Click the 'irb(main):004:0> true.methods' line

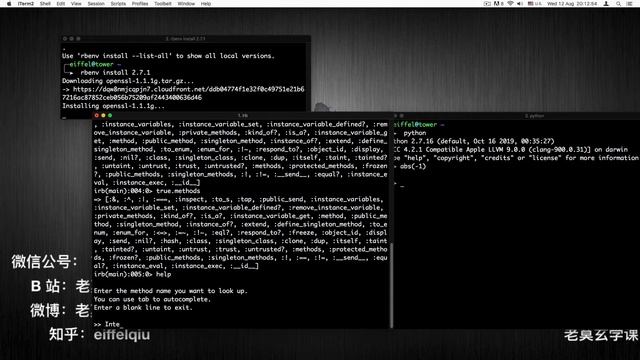point(147,191)
